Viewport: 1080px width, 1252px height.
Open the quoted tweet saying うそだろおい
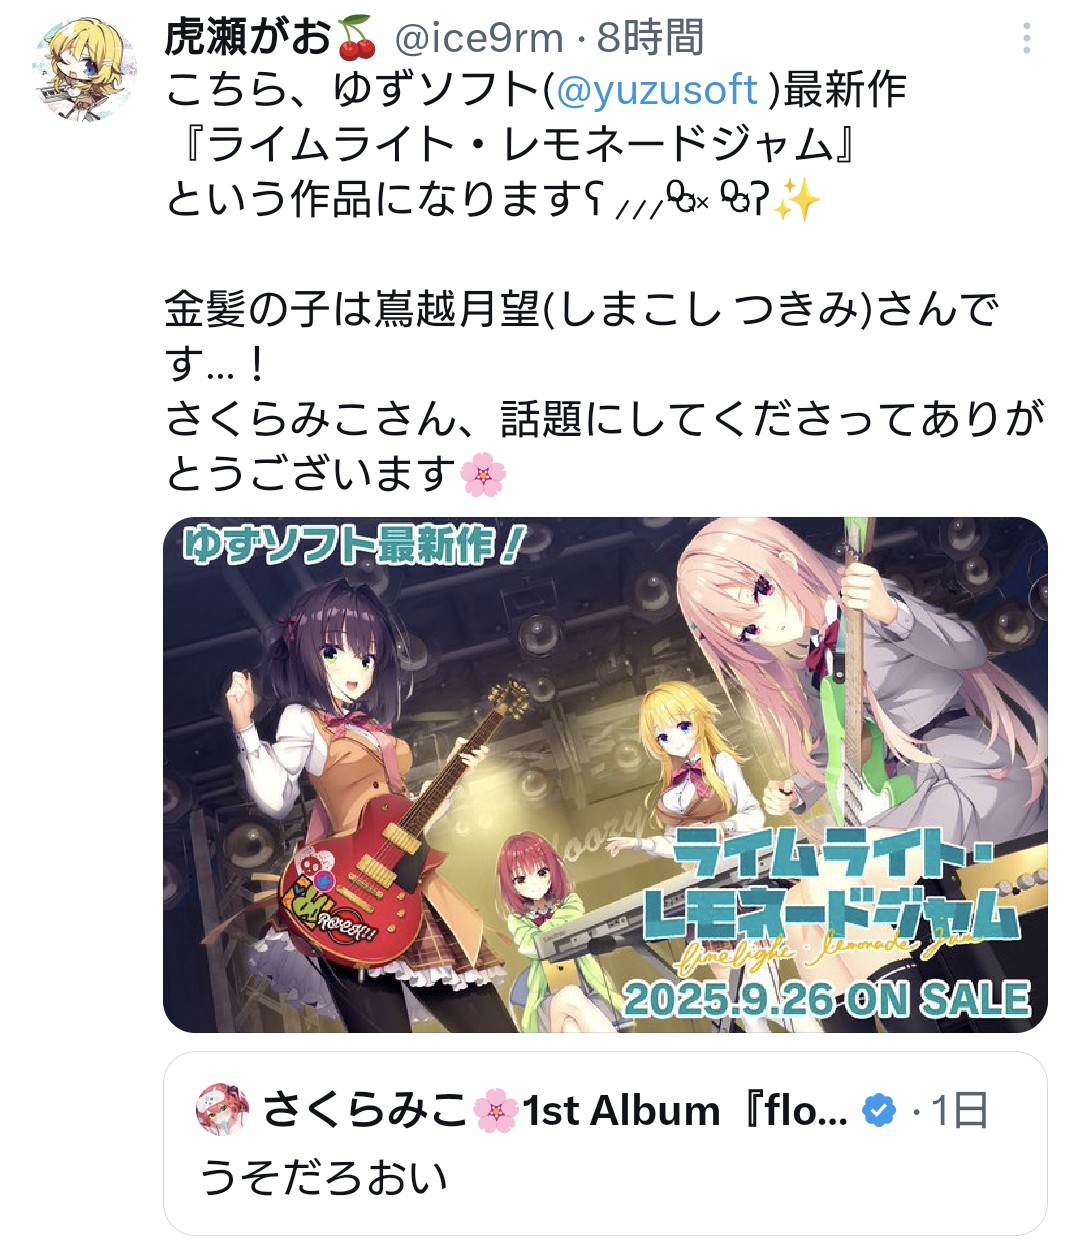(605, 1143)
